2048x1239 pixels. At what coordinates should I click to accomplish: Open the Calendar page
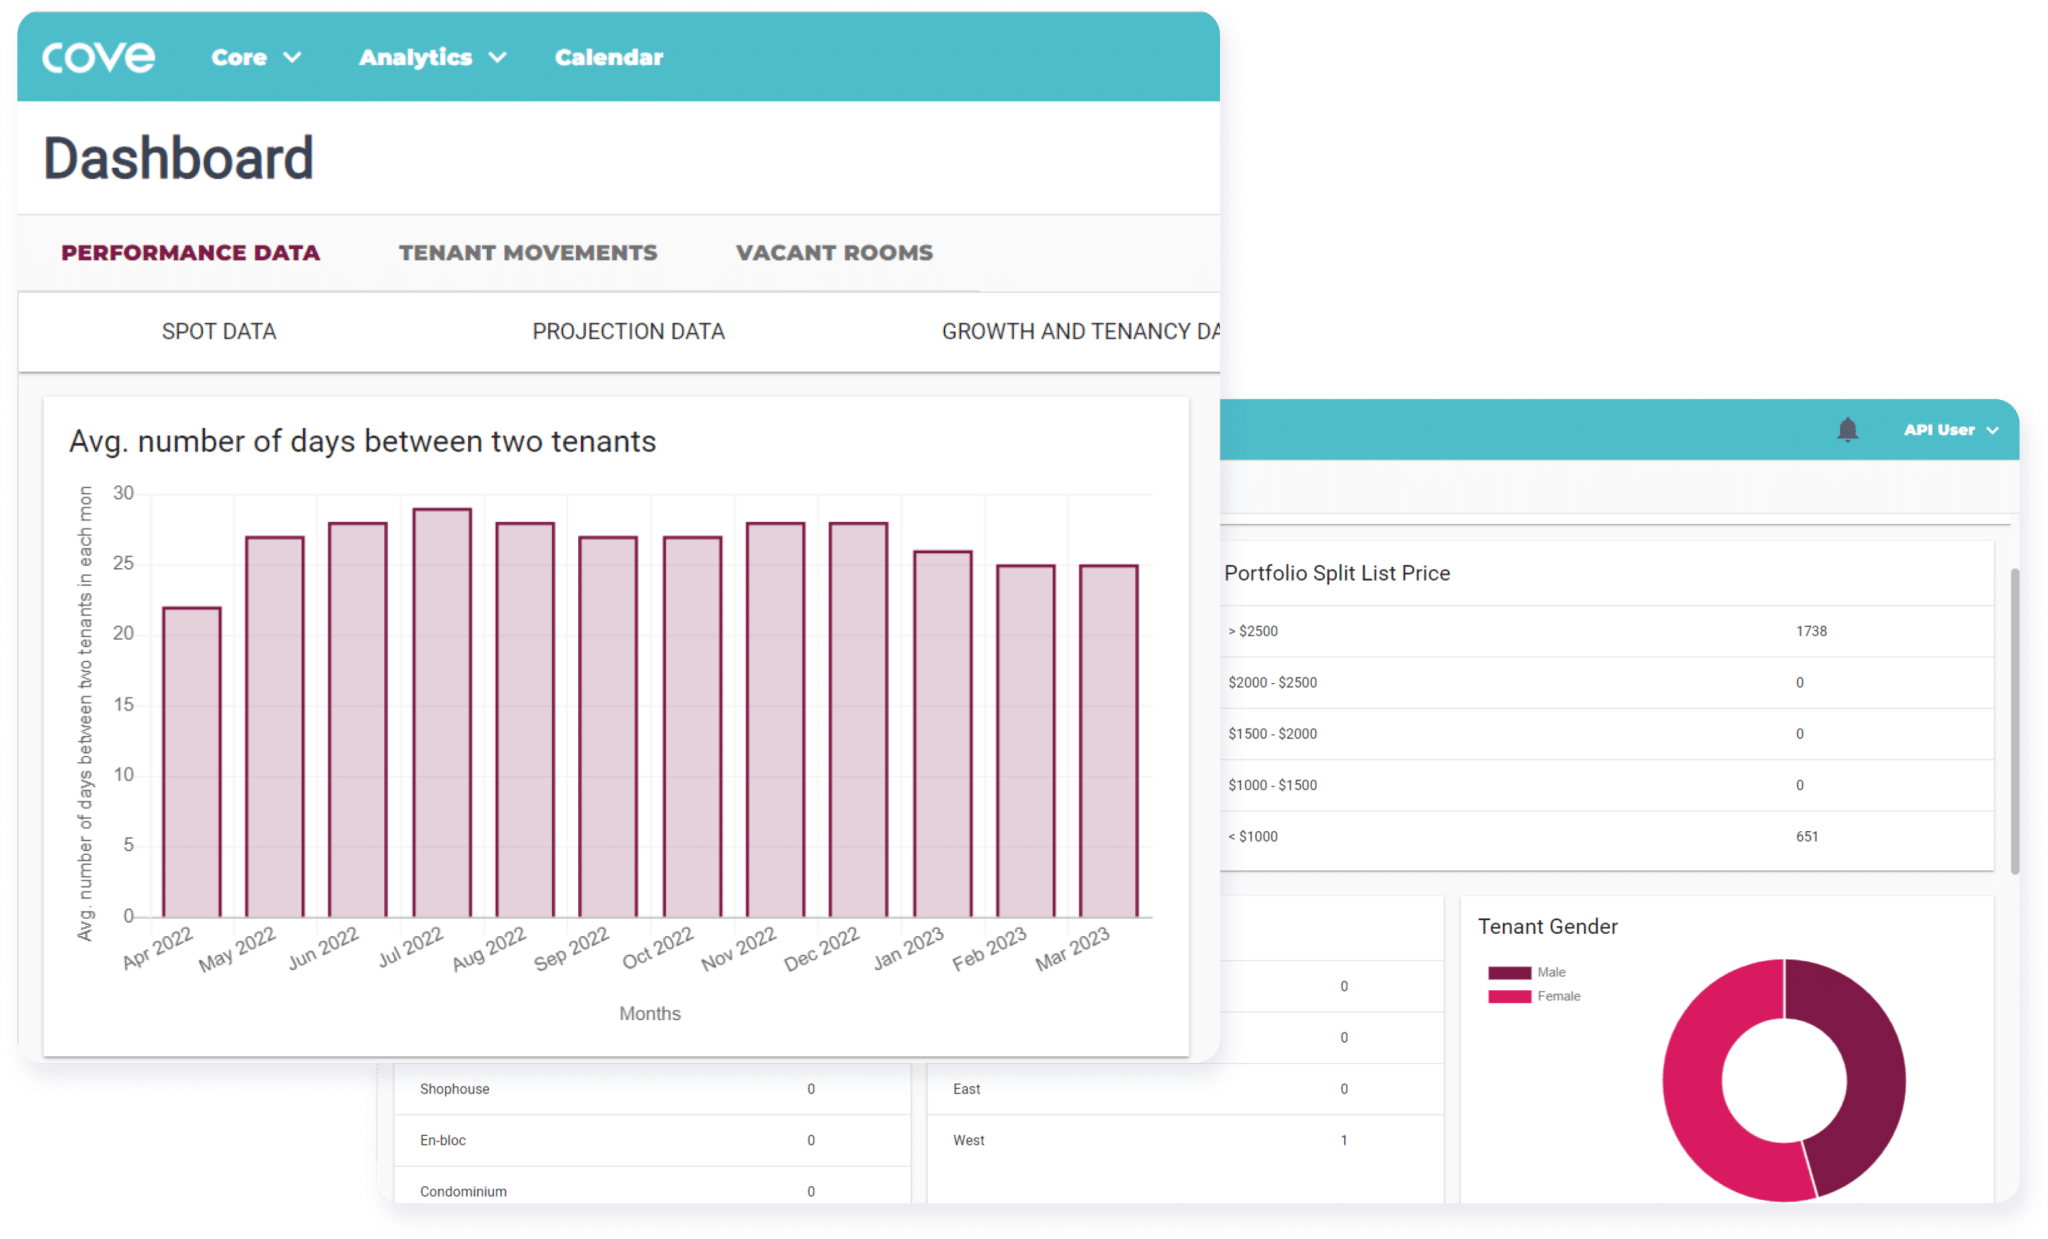(x=609, y=58)
